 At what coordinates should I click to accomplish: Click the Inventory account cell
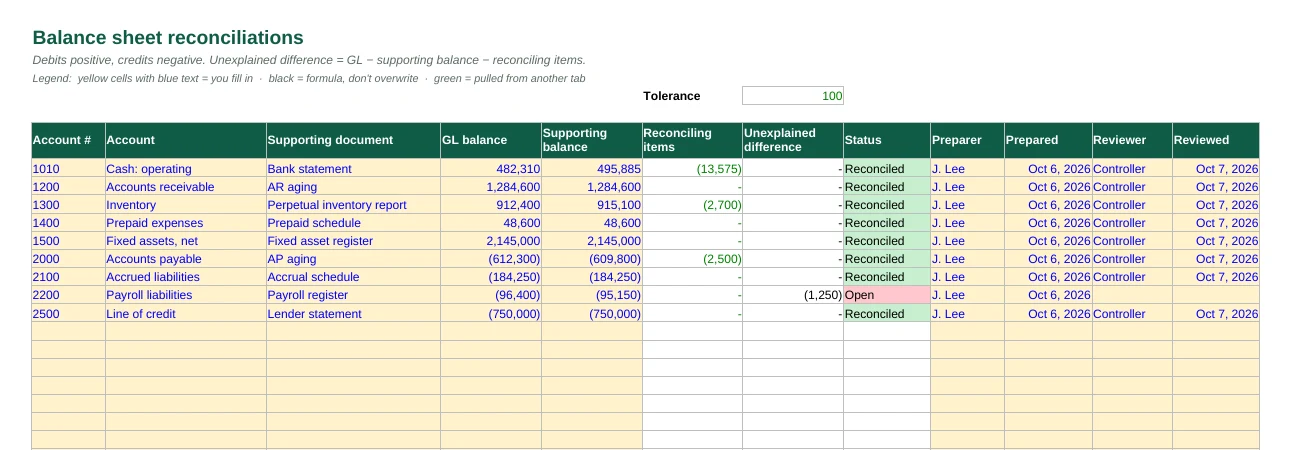pos(186,205)
